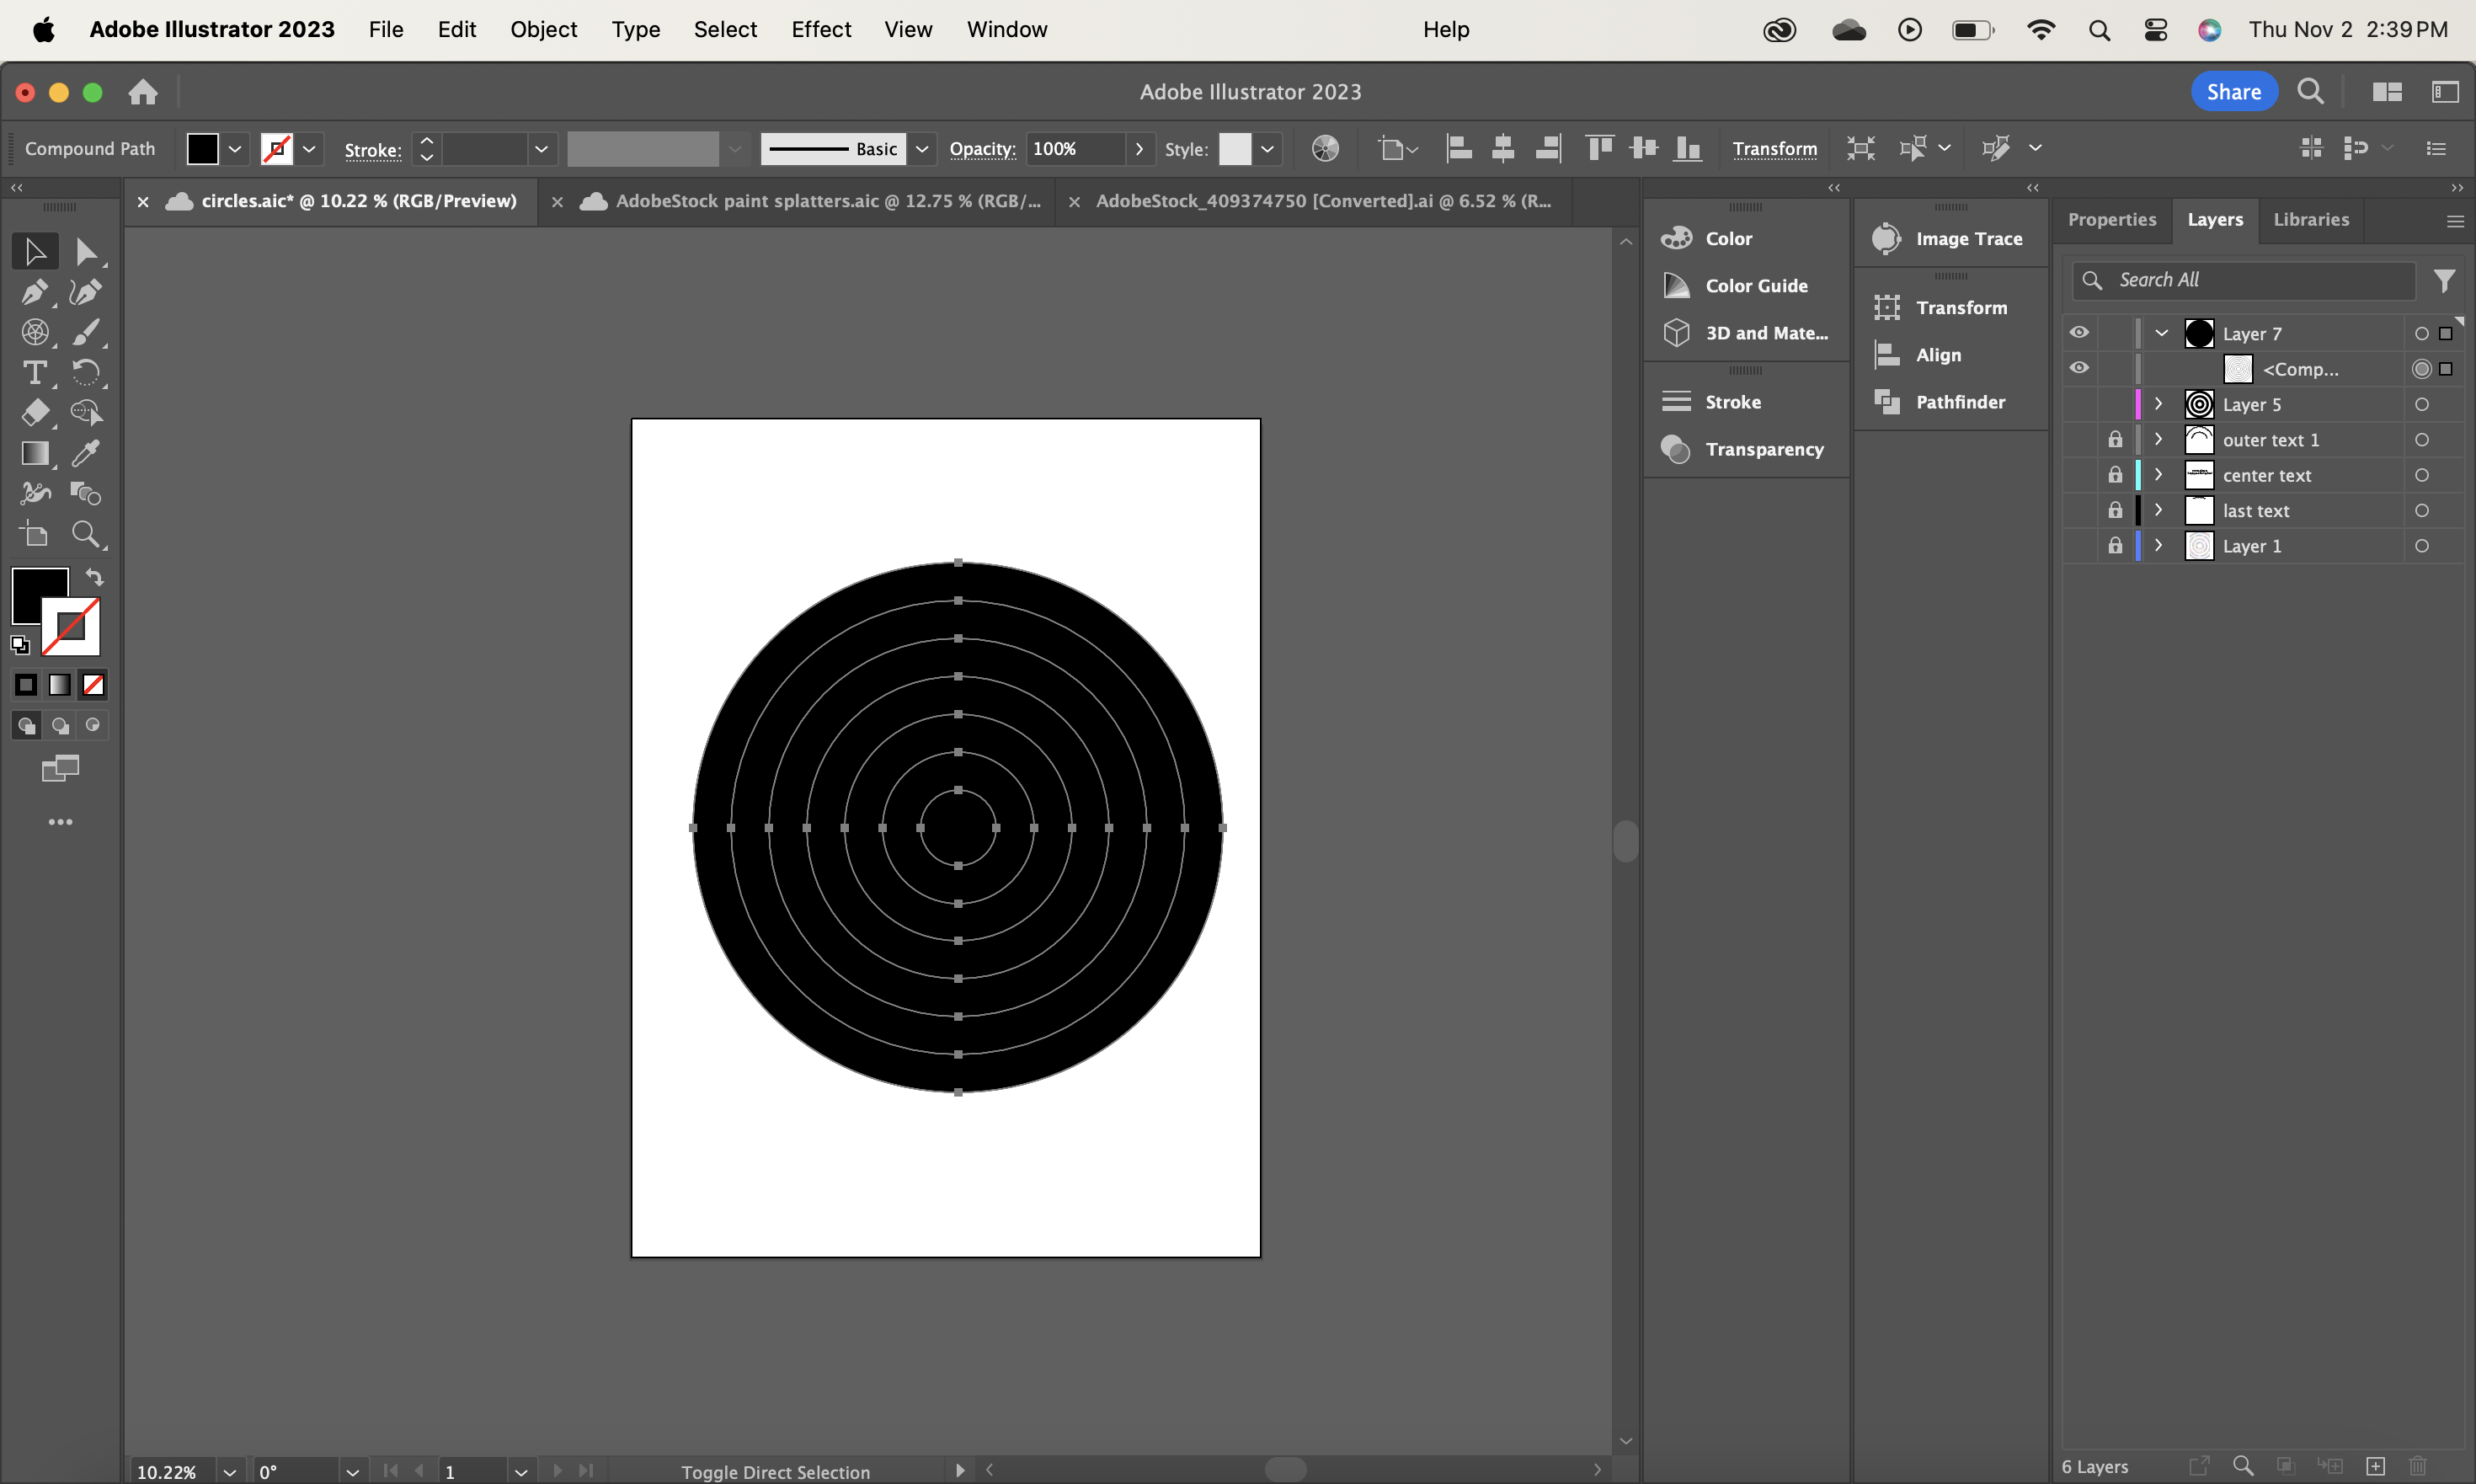Hide Layer 7 with its visibility eye

click(x=2078, y=332)
